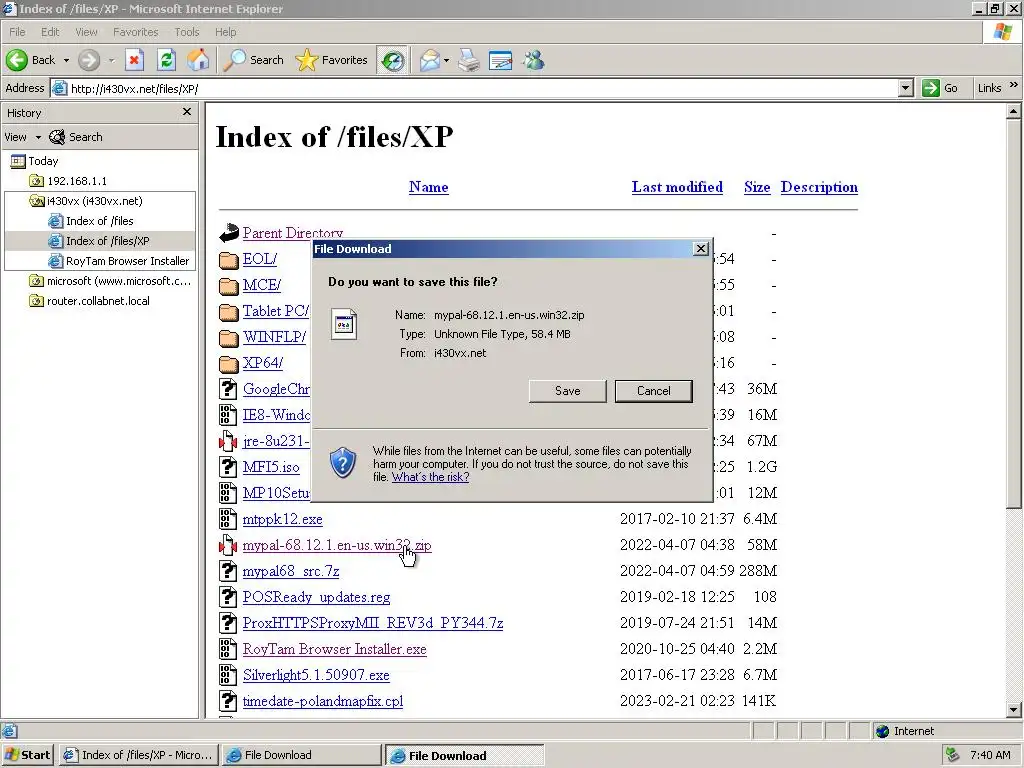
Task: Open the 'What's the risk?' link
Action: [430, 477]
